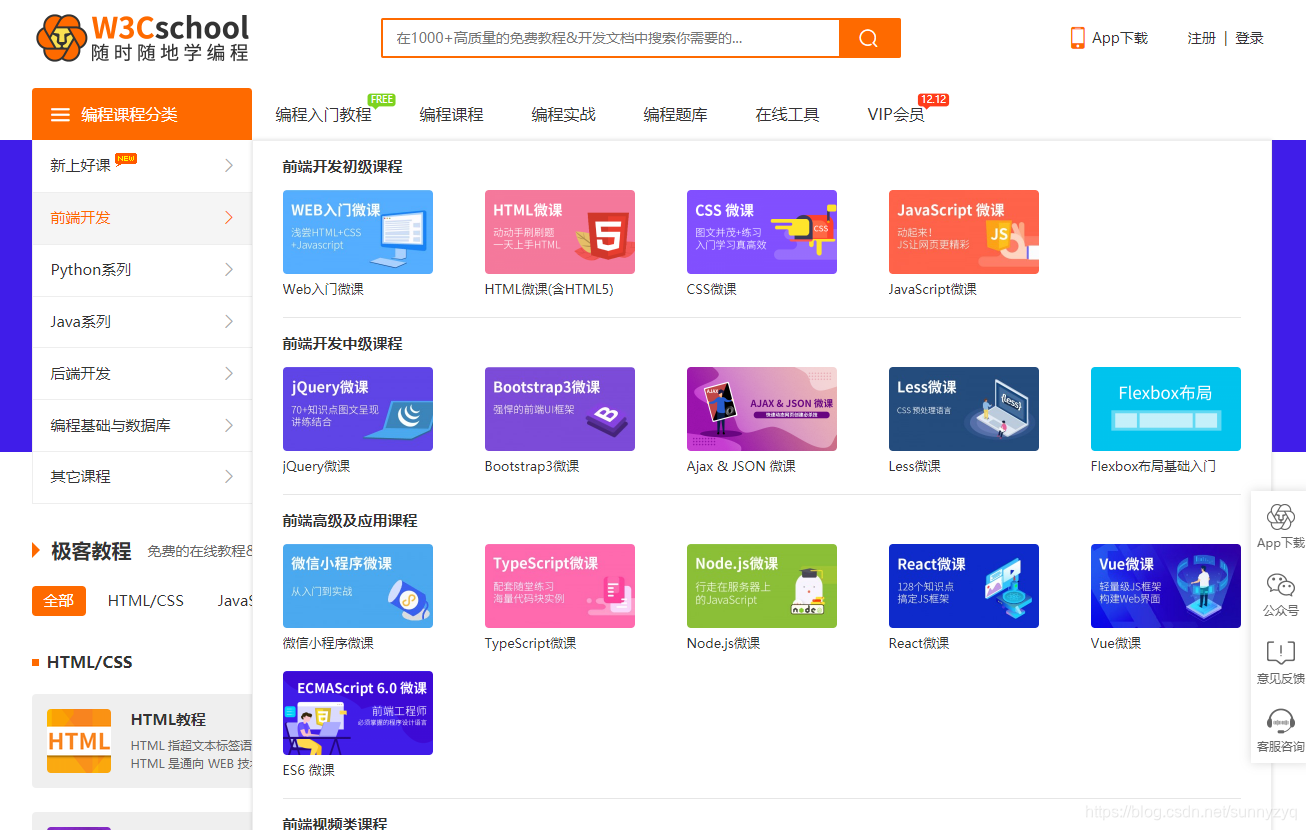Click the Flexbox布局基础入门 caption link
Image resolution: width=1306 pixels, height=830 pixels.
(1153, 466)
